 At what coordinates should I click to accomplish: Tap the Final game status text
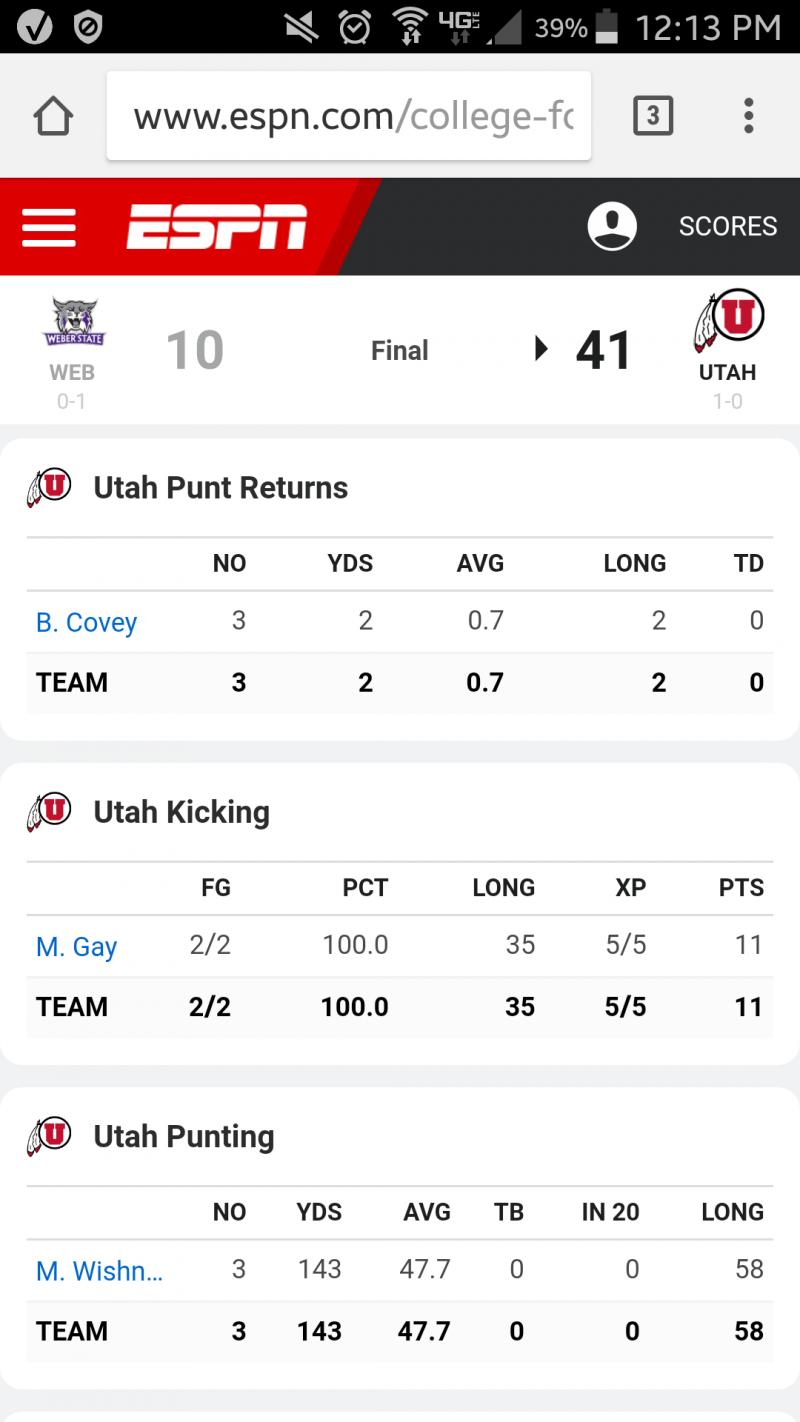tap(400, 351)
